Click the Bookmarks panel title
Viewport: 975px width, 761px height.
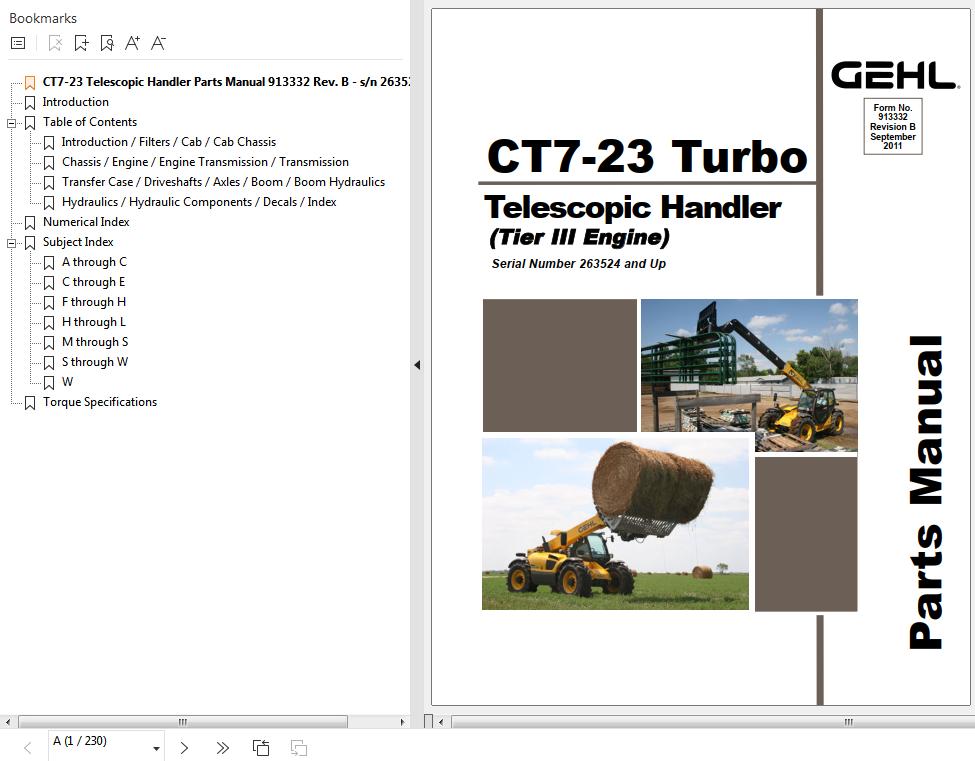[43, 18]
